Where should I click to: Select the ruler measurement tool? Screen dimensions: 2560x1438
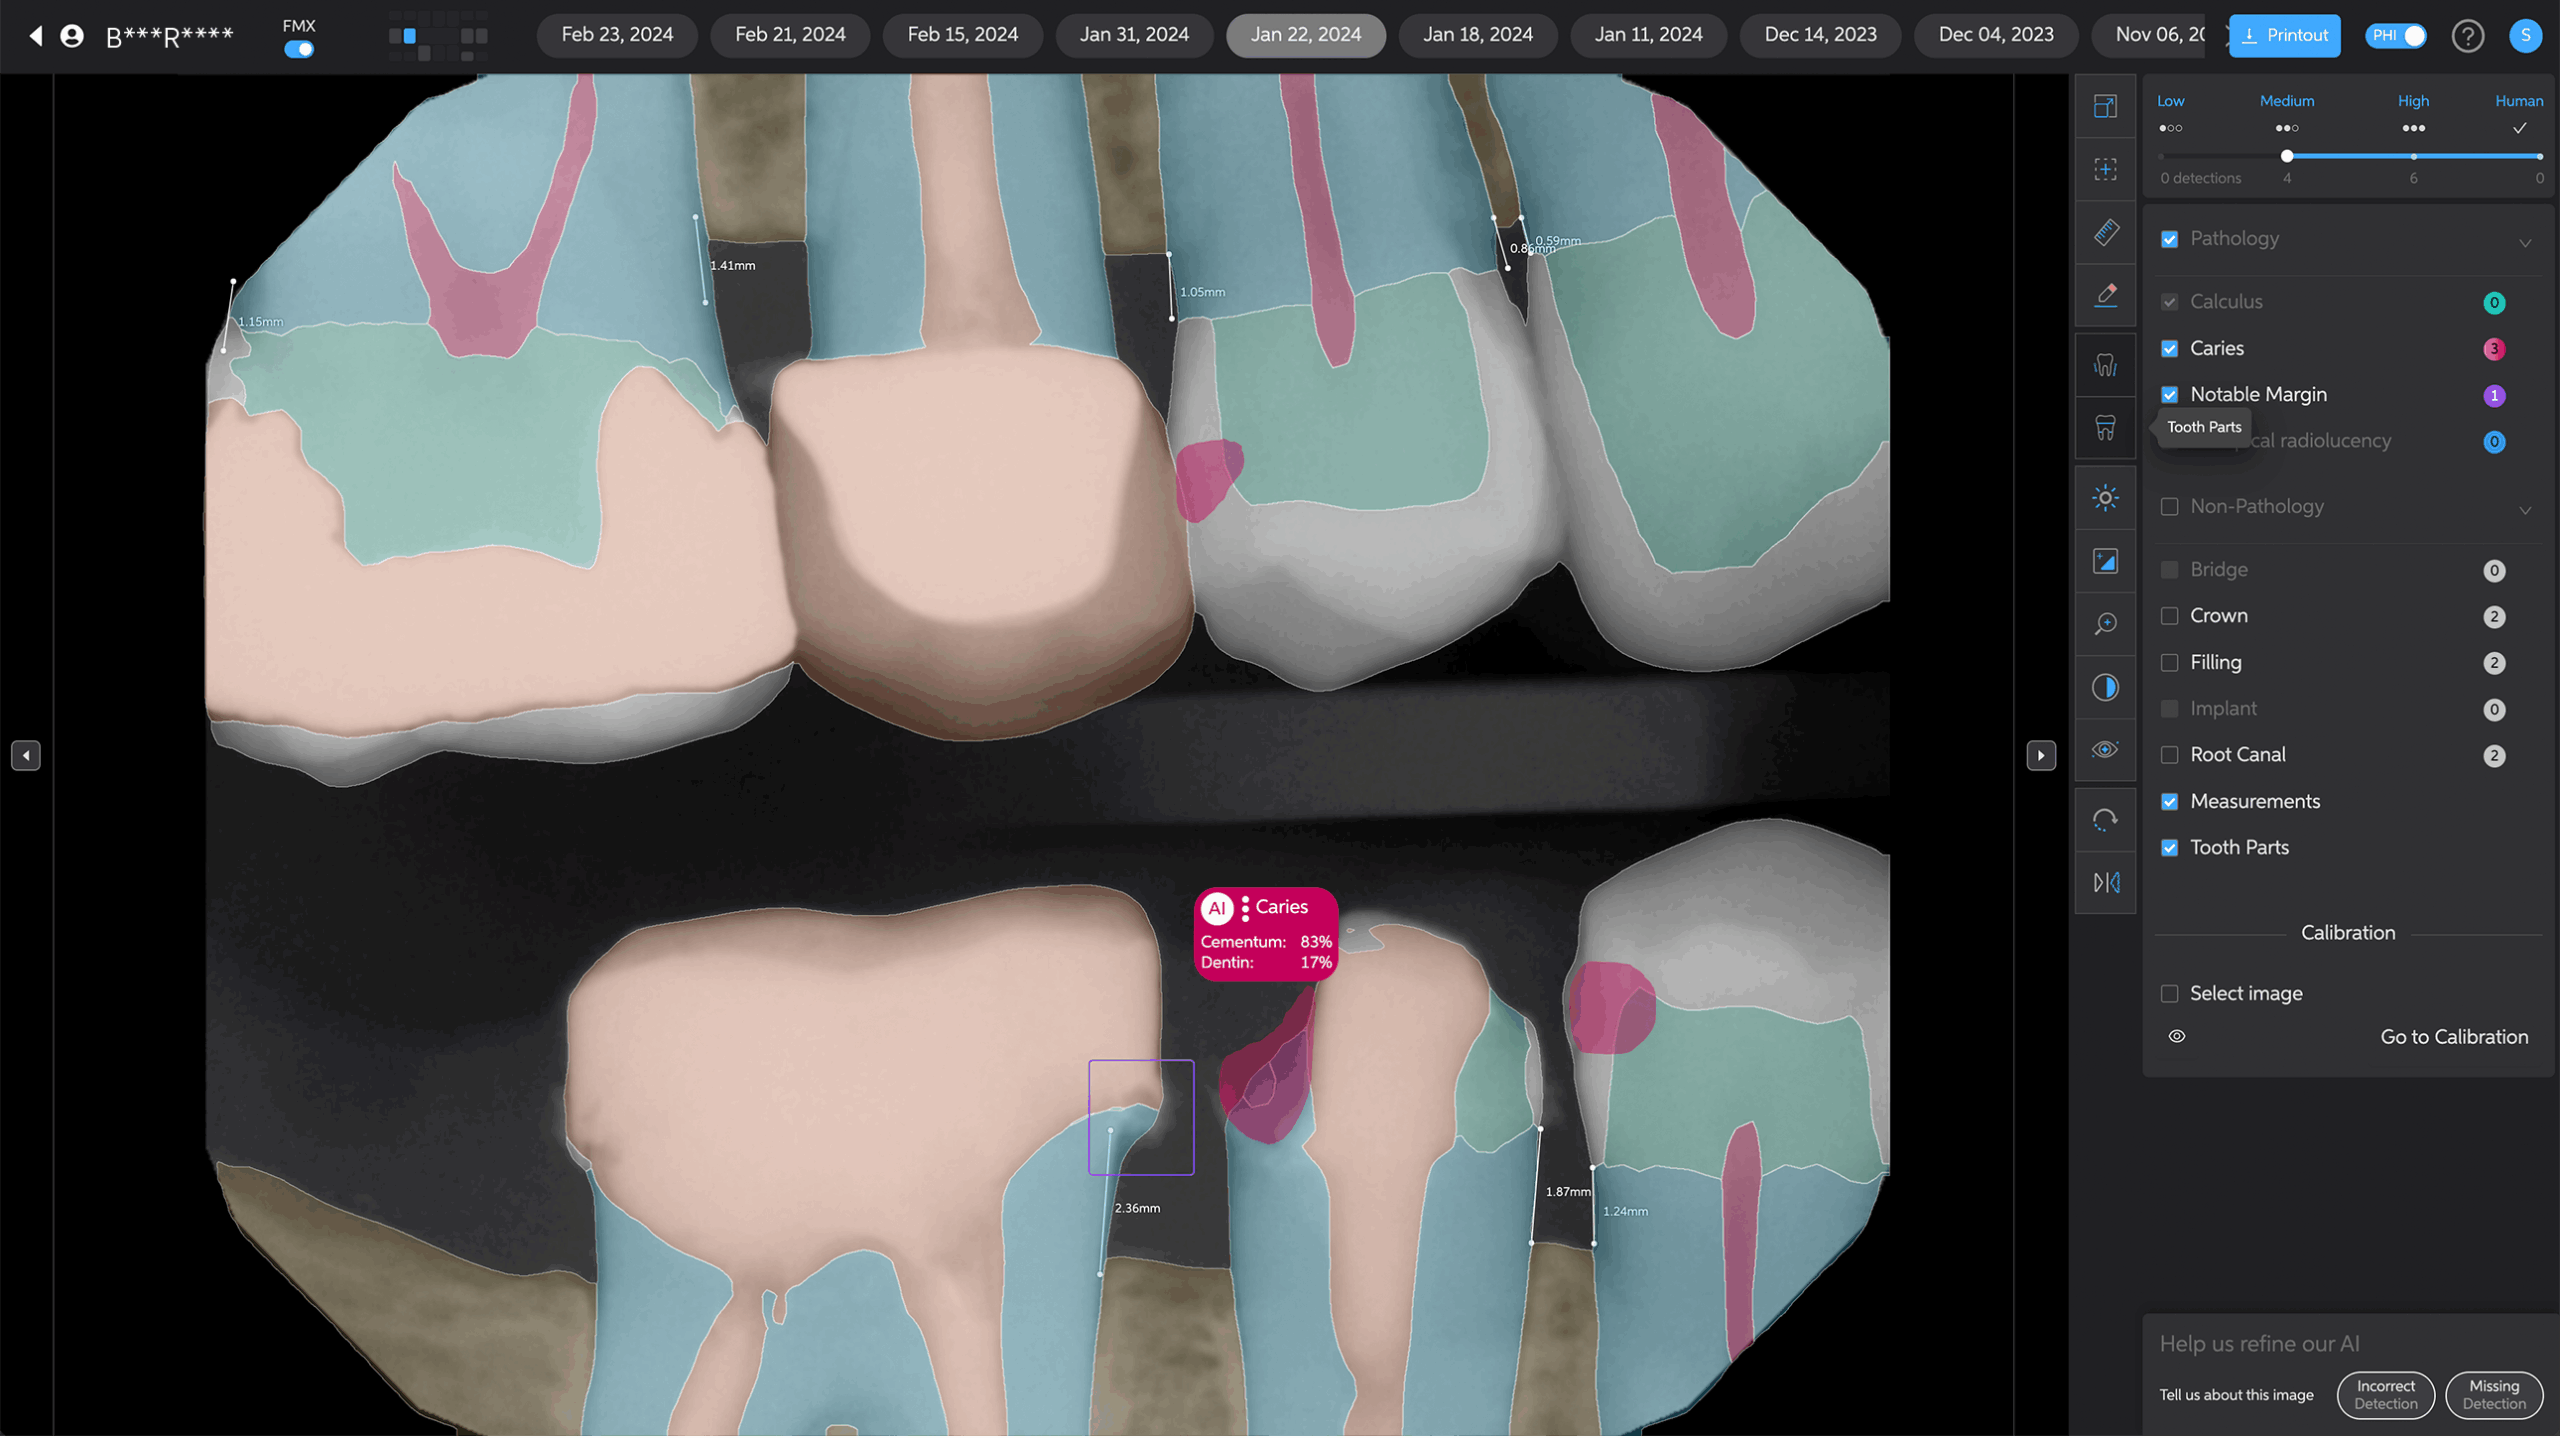[2105, 232]
